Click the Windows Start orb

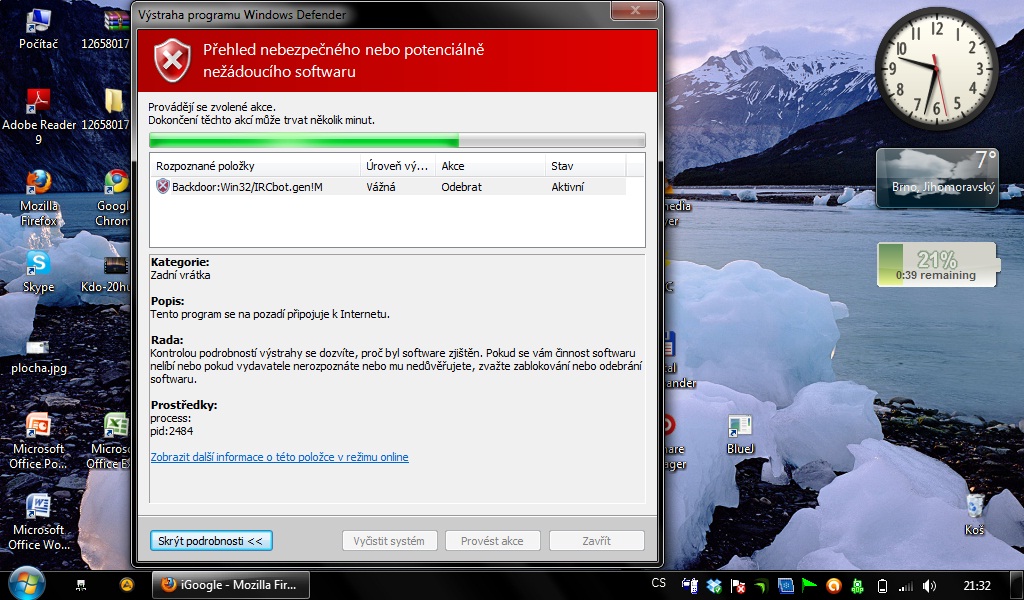pos(26,584)
